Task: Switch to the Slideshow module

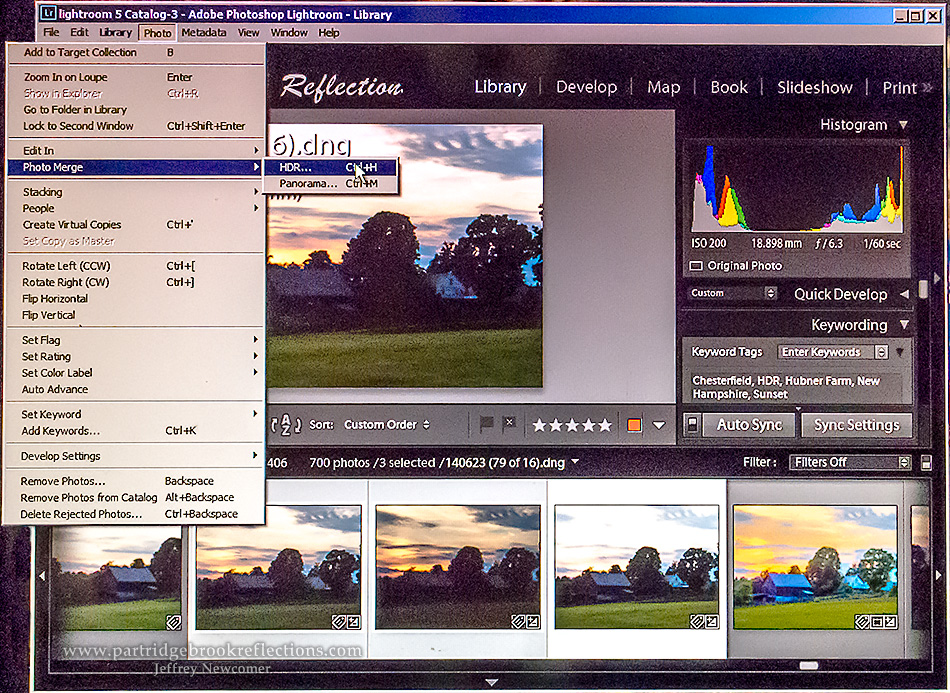Action: (814, 87)
